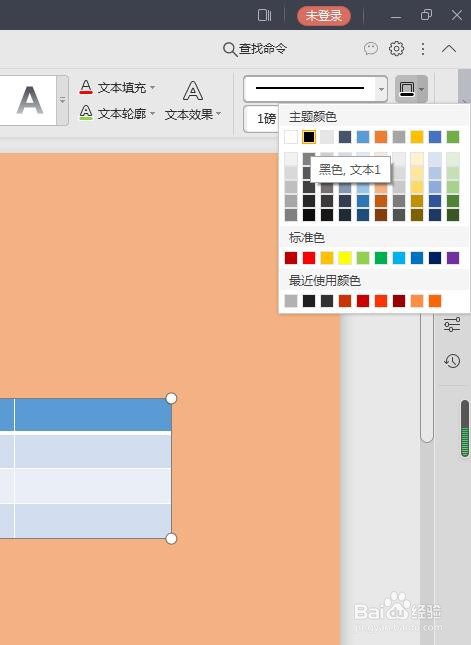Open the 文本轮廓 dropdown arrow
Viewport: 471px width, 645px height.
pos(152,113)
